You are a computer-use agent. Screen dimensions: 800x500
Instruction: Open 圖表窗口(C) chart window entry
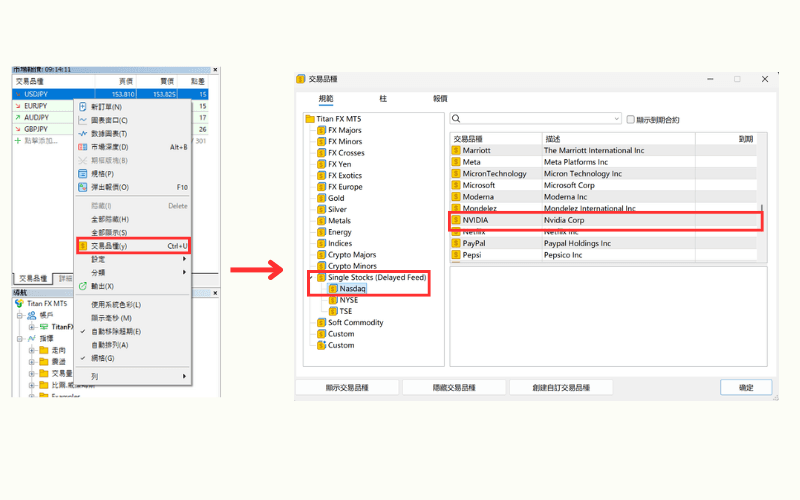(x=133, y=120)
